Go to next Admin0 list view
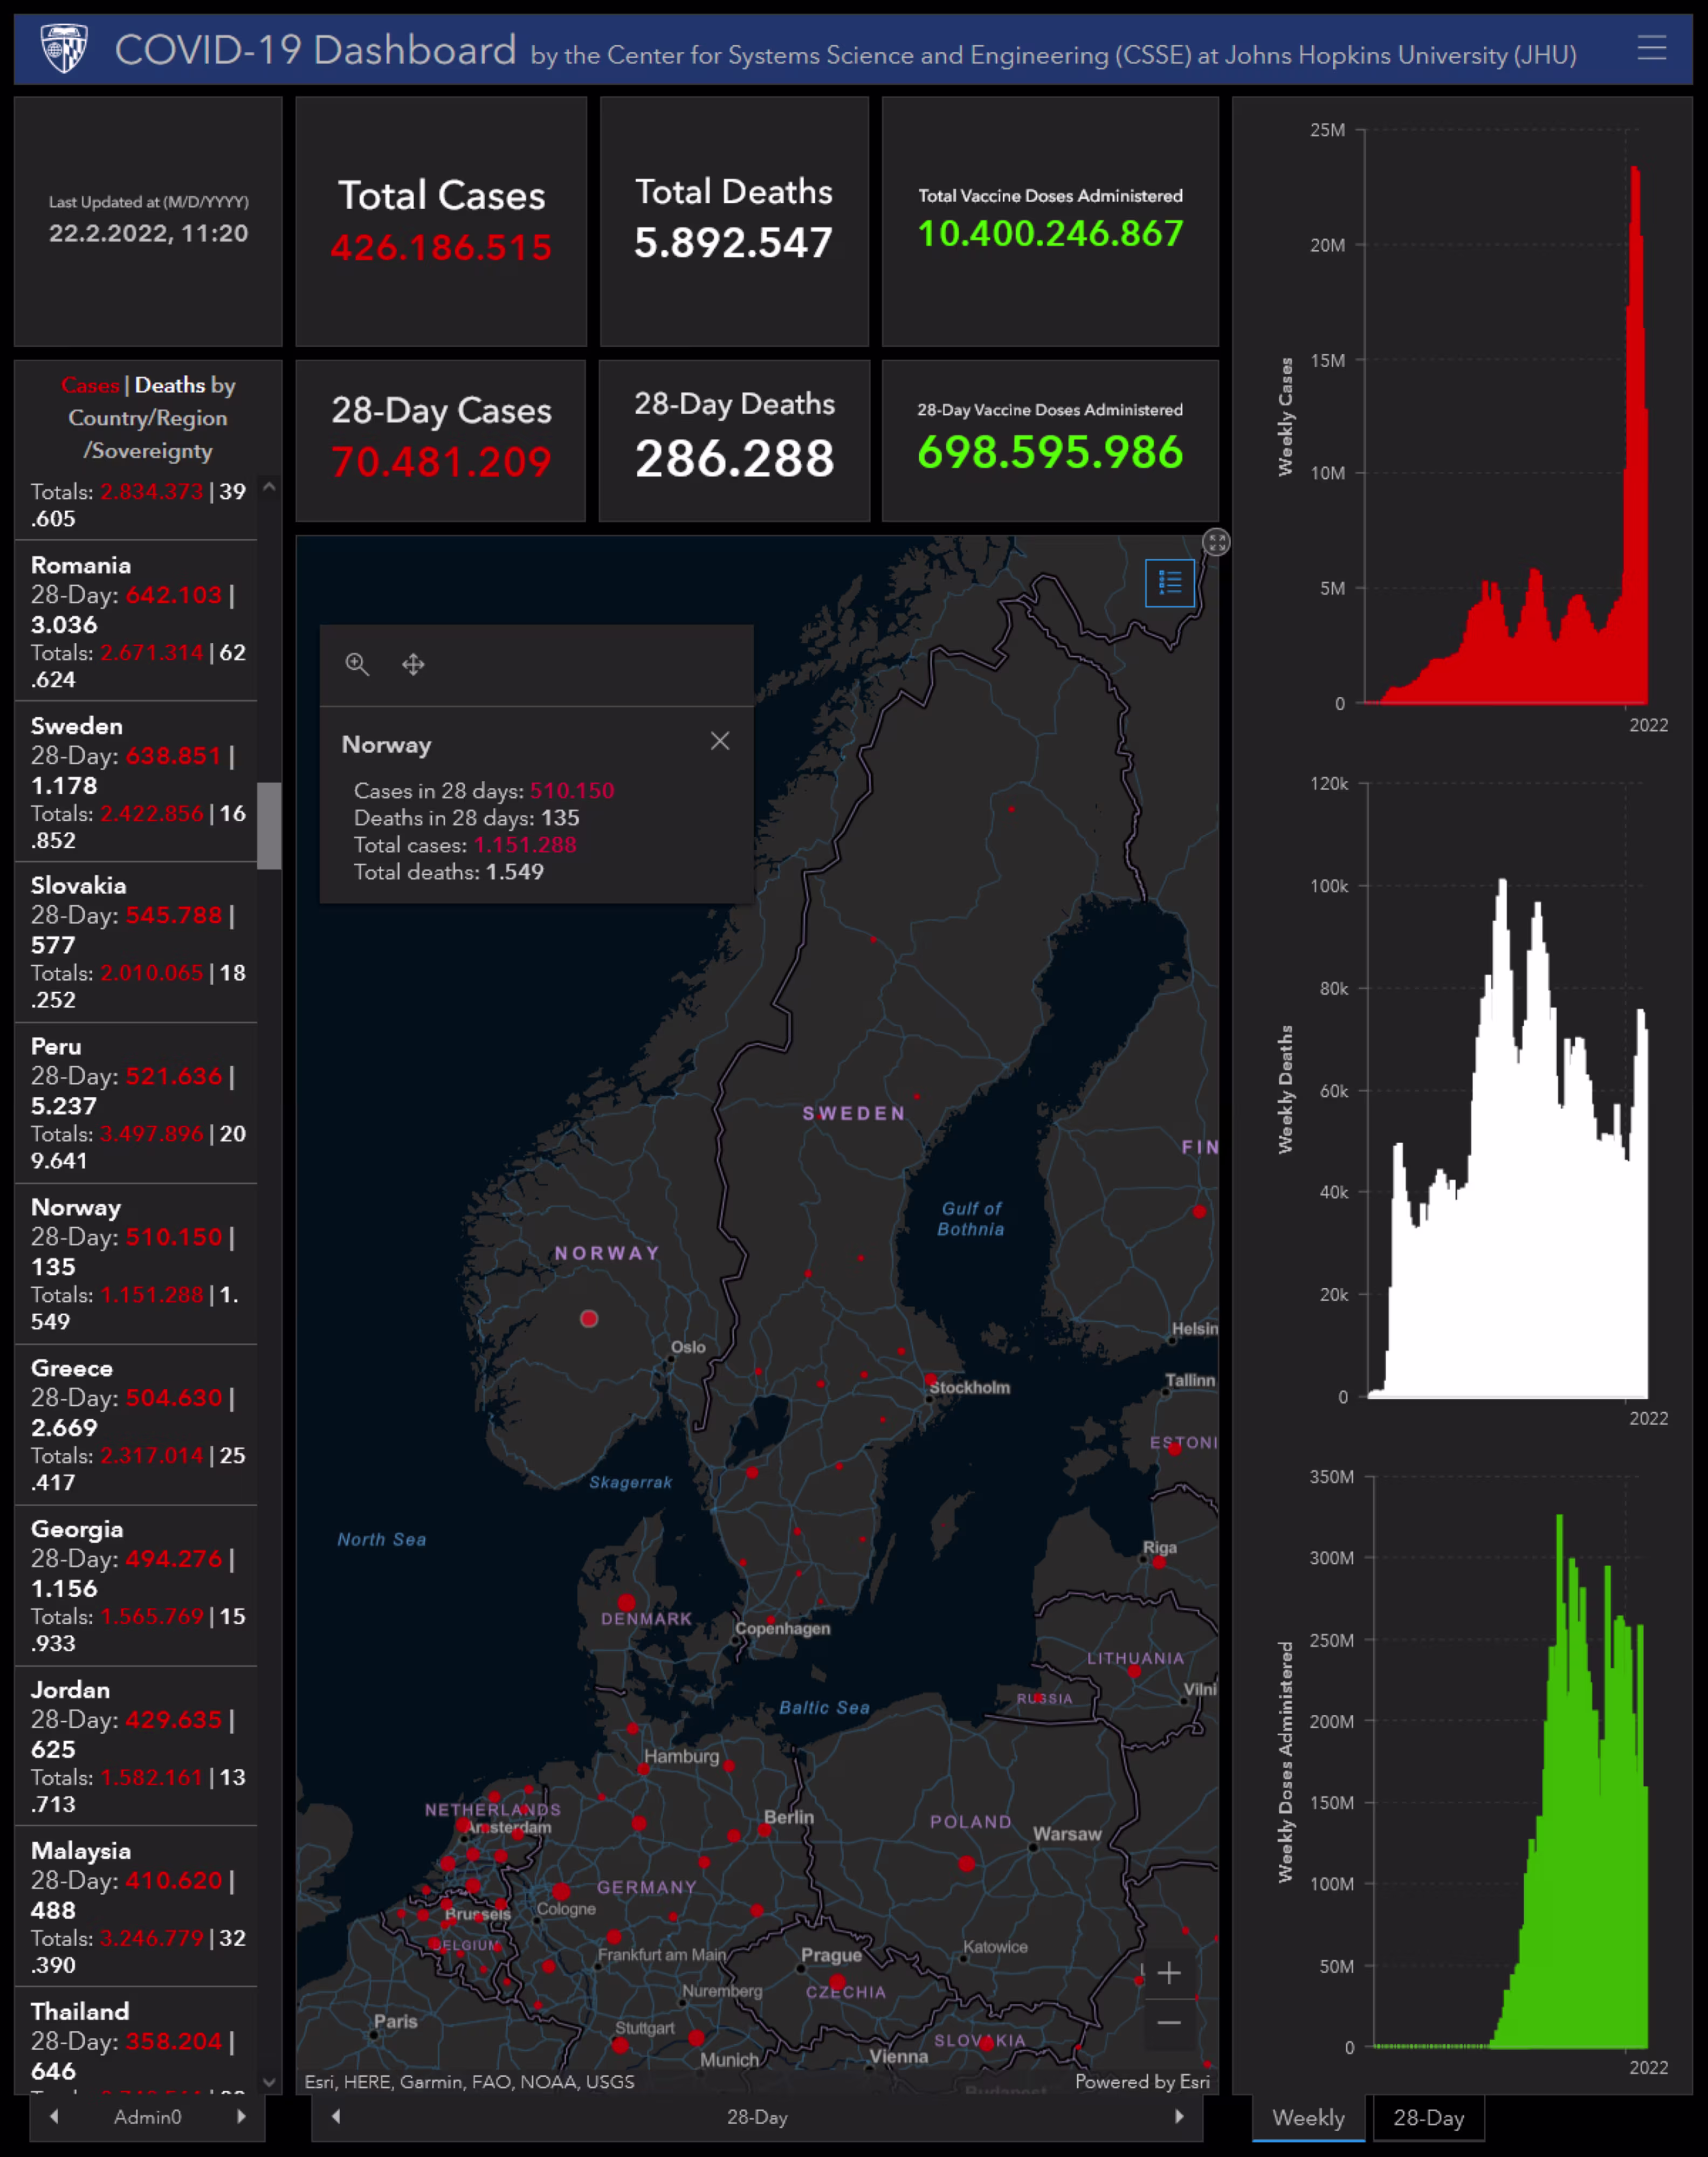The height and width of the screenshot is (2157, 1708). (241, 2117)
